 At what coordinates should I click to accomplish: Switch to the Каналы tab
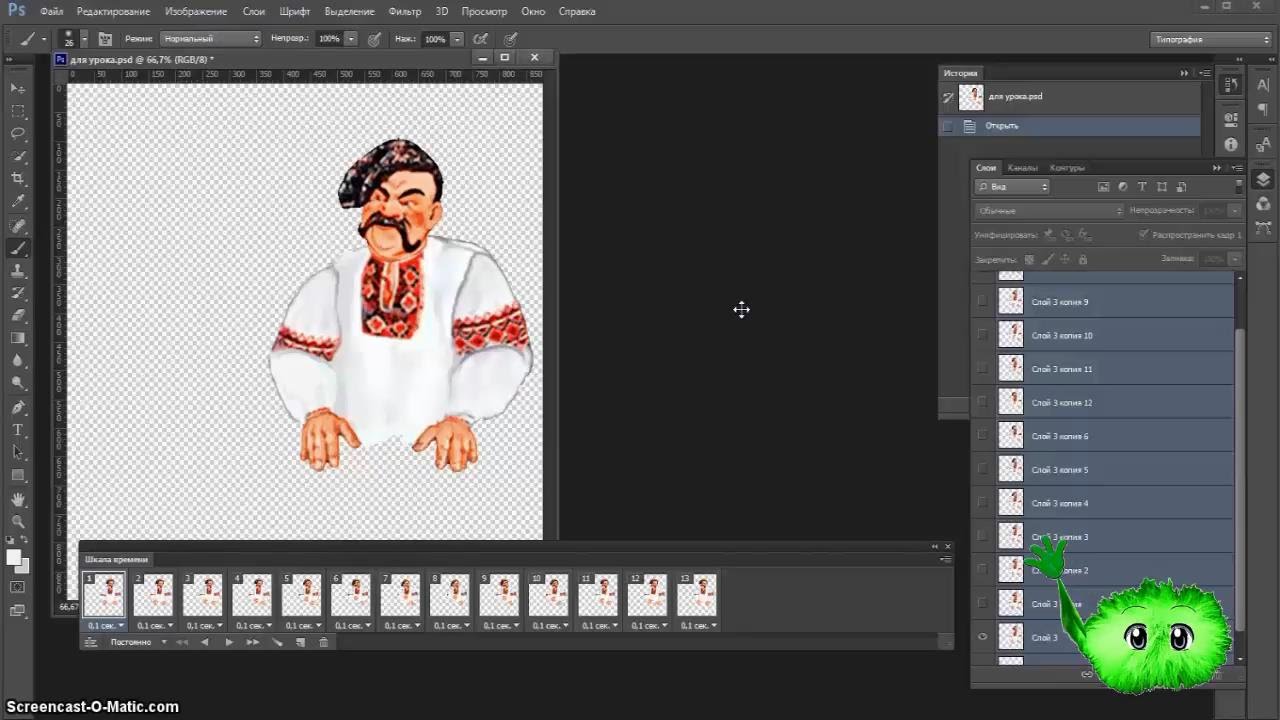[1022, 168]
